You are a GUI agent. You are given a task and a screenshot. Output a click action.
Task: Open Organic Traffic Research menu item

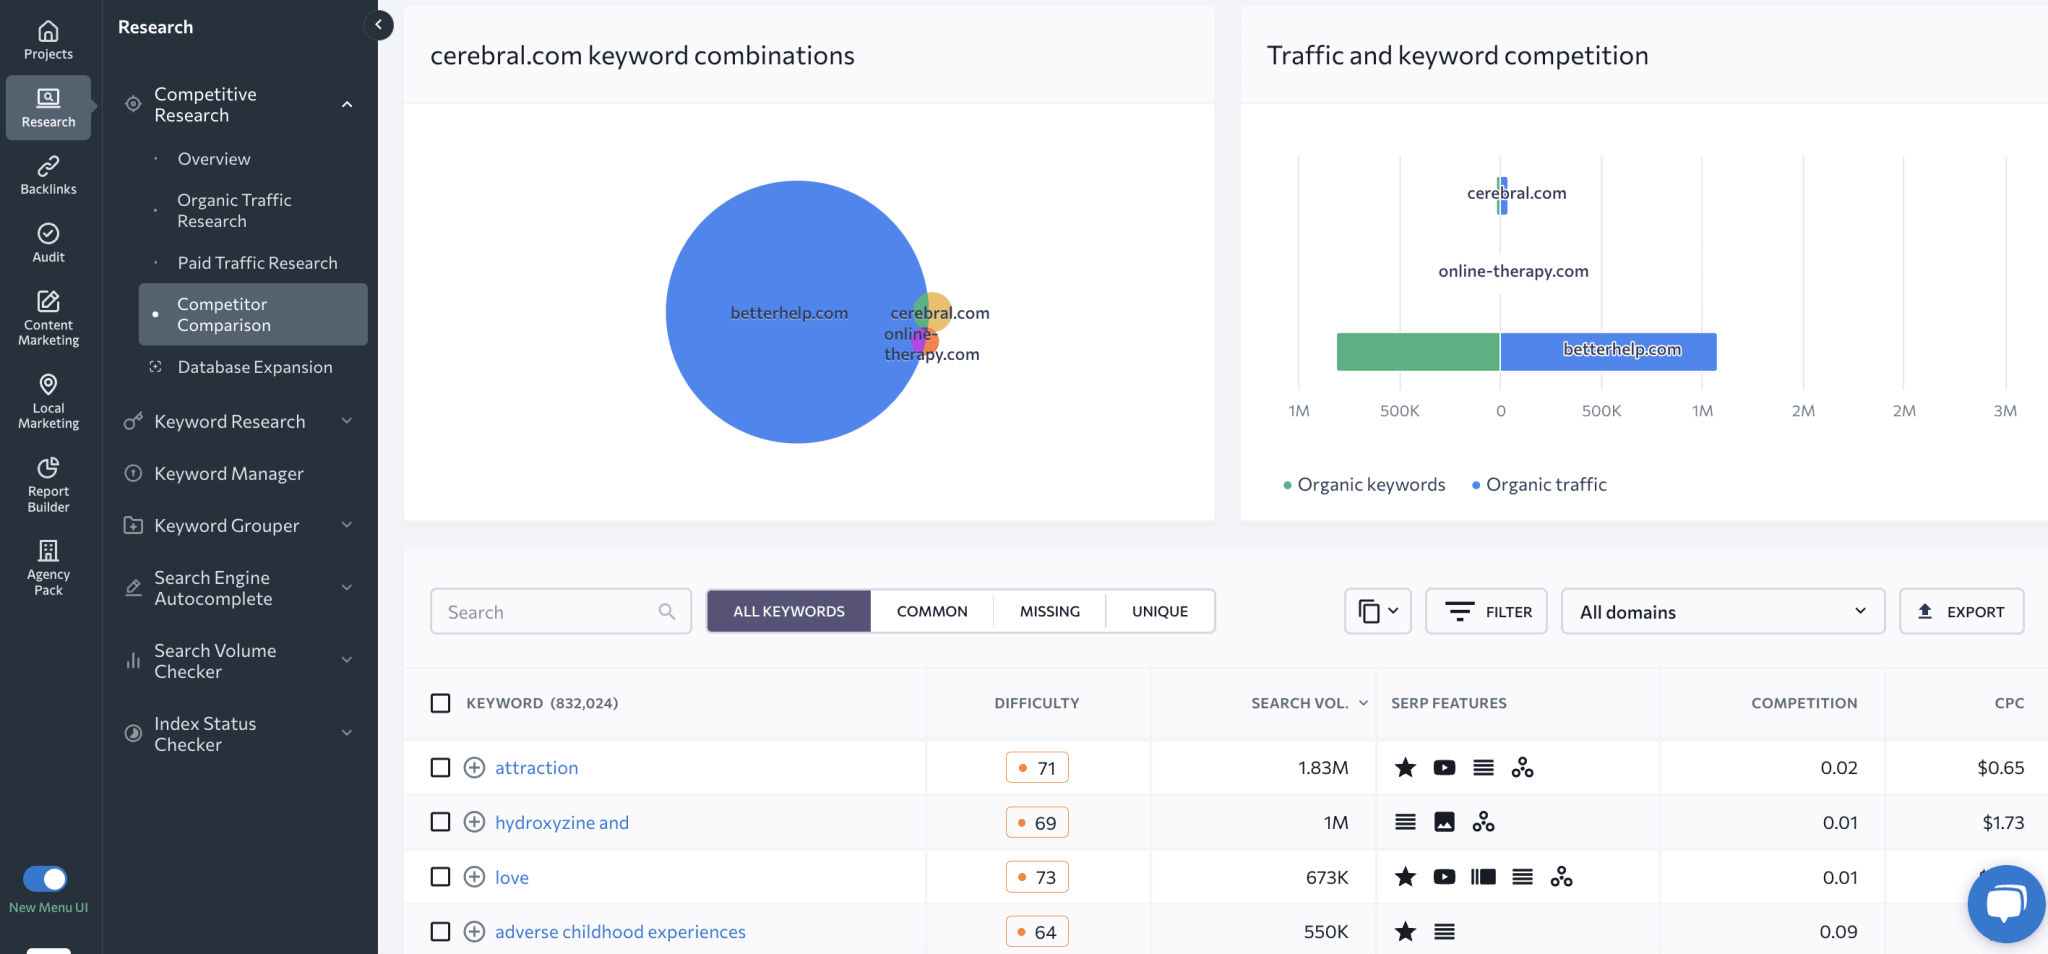[234, 210]
